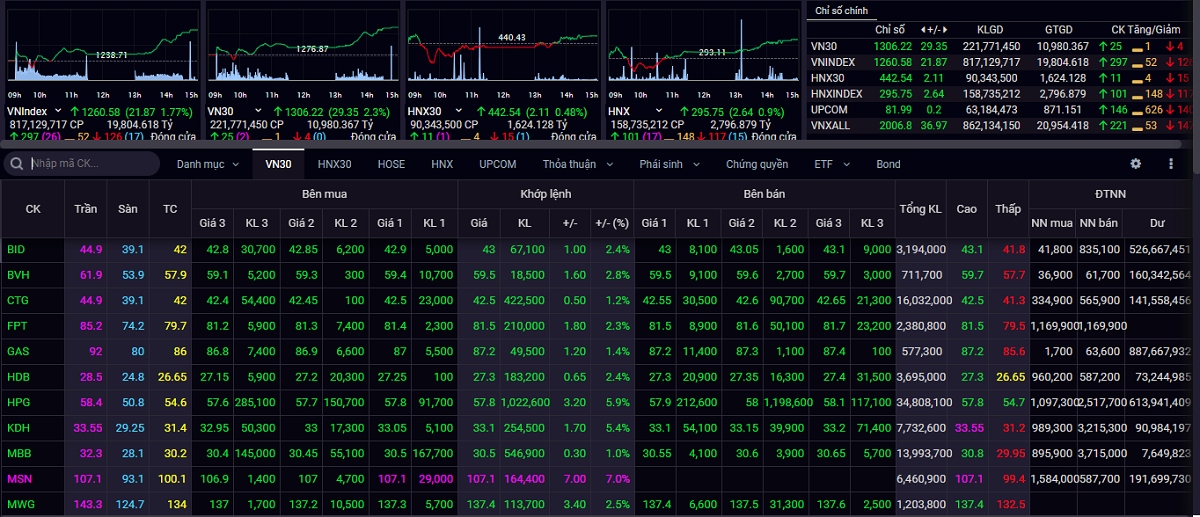Open the settings gear icon
This screenshot has width=1200, height=517.
(1135, 164)
